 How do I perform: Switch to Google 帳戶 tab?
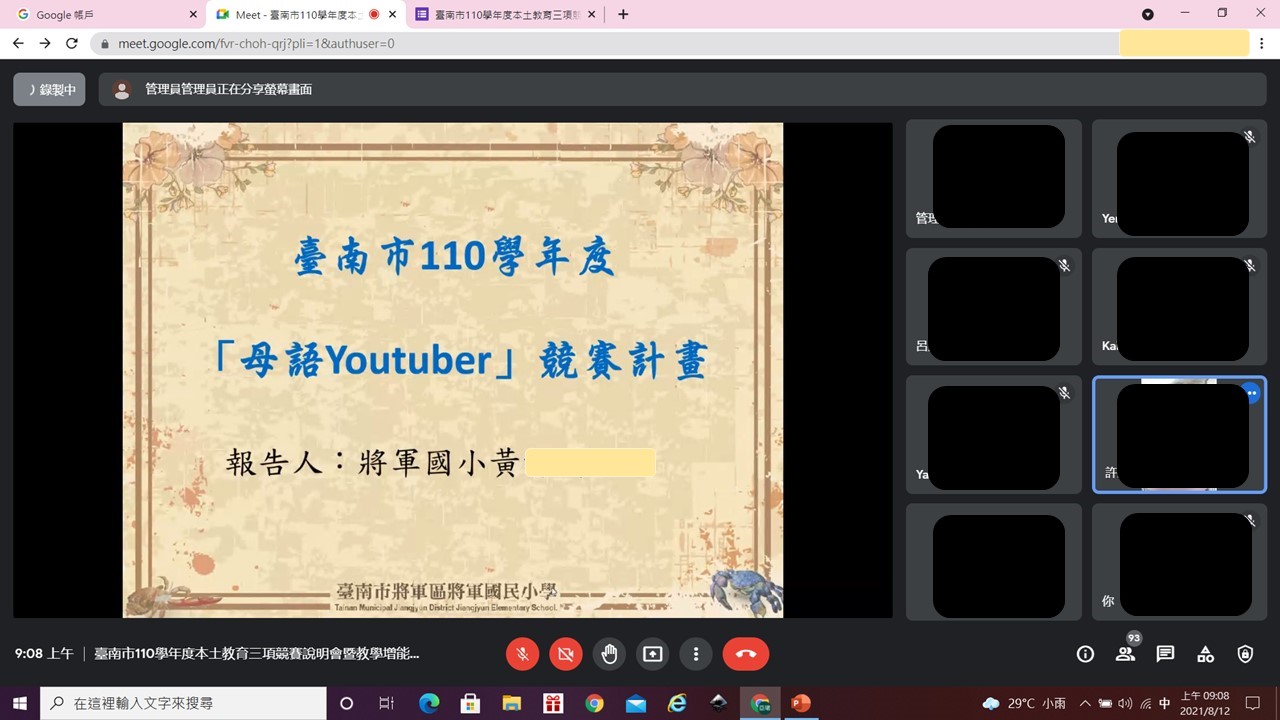coord(100,14)
